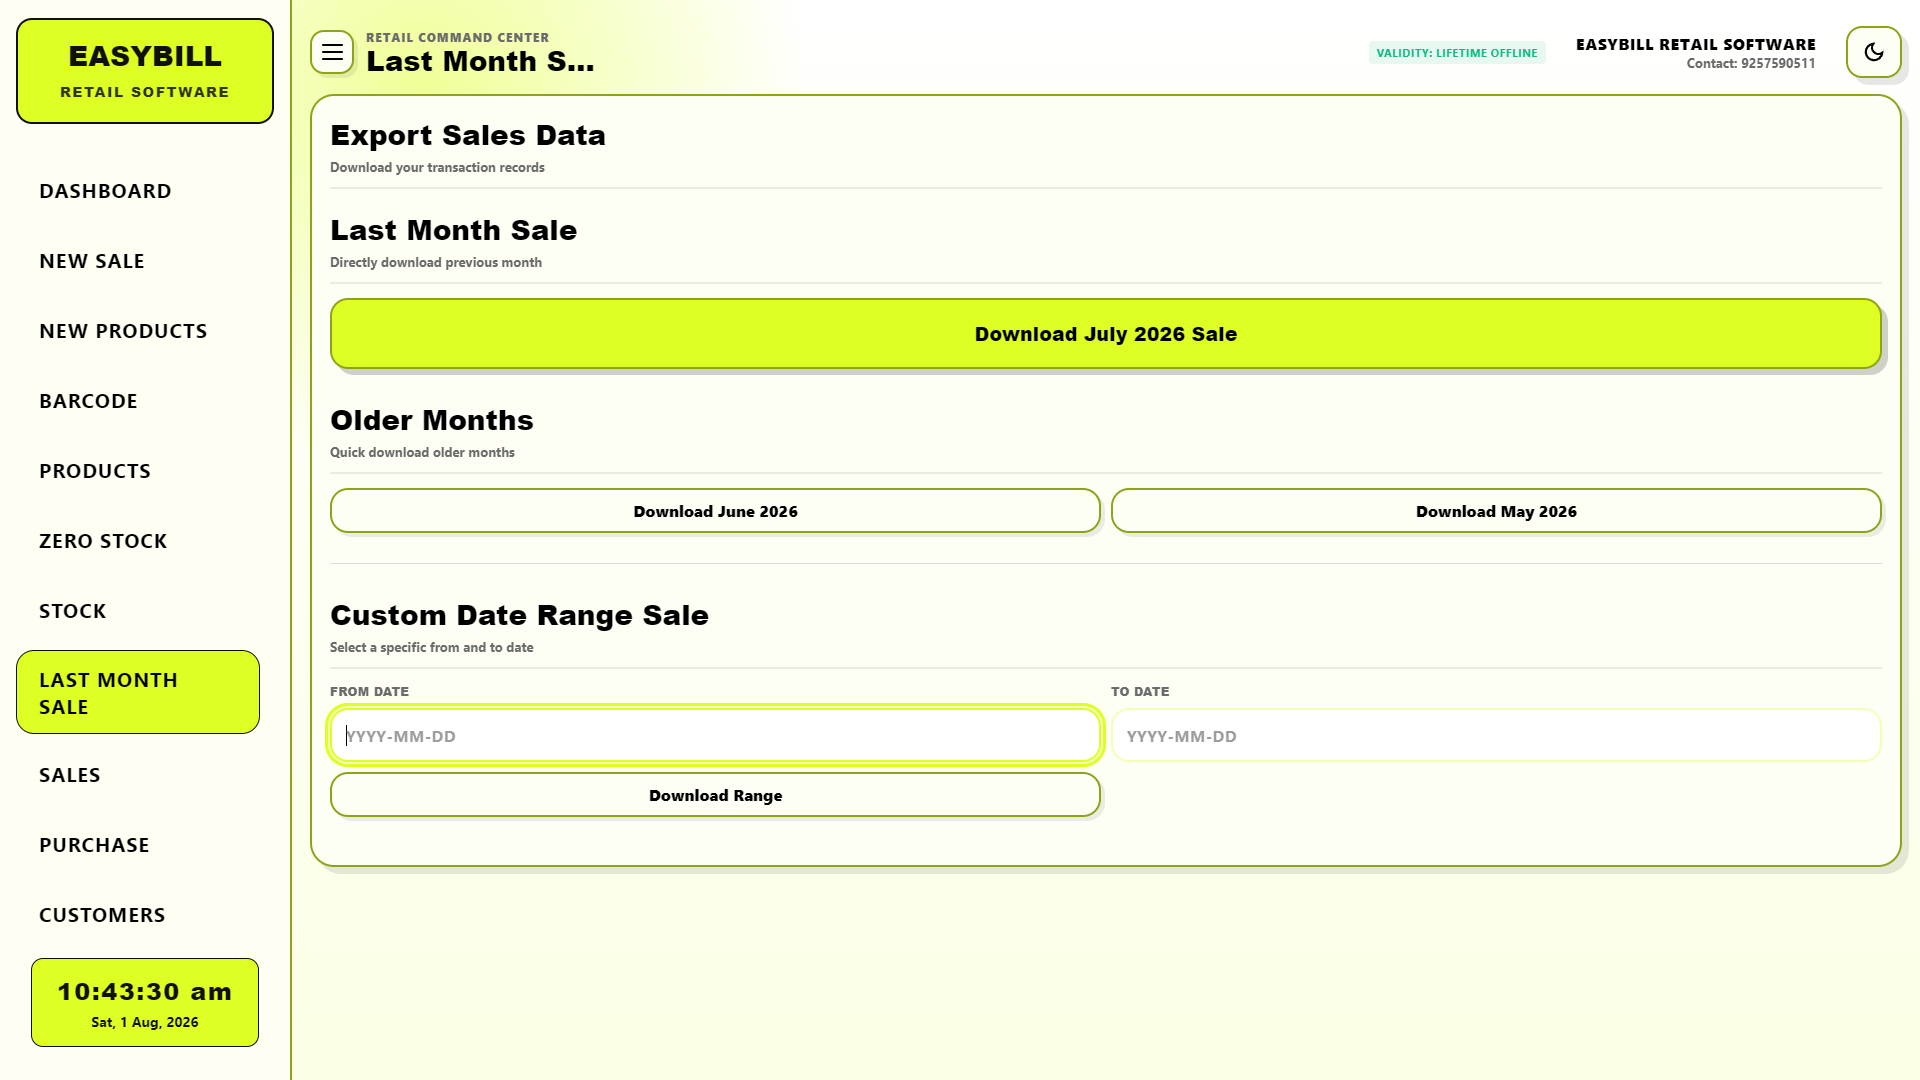The width and height of the screenshot is (1920, 1080).
Task: Click the Older Months heading
Action: [x=432, y=420]
